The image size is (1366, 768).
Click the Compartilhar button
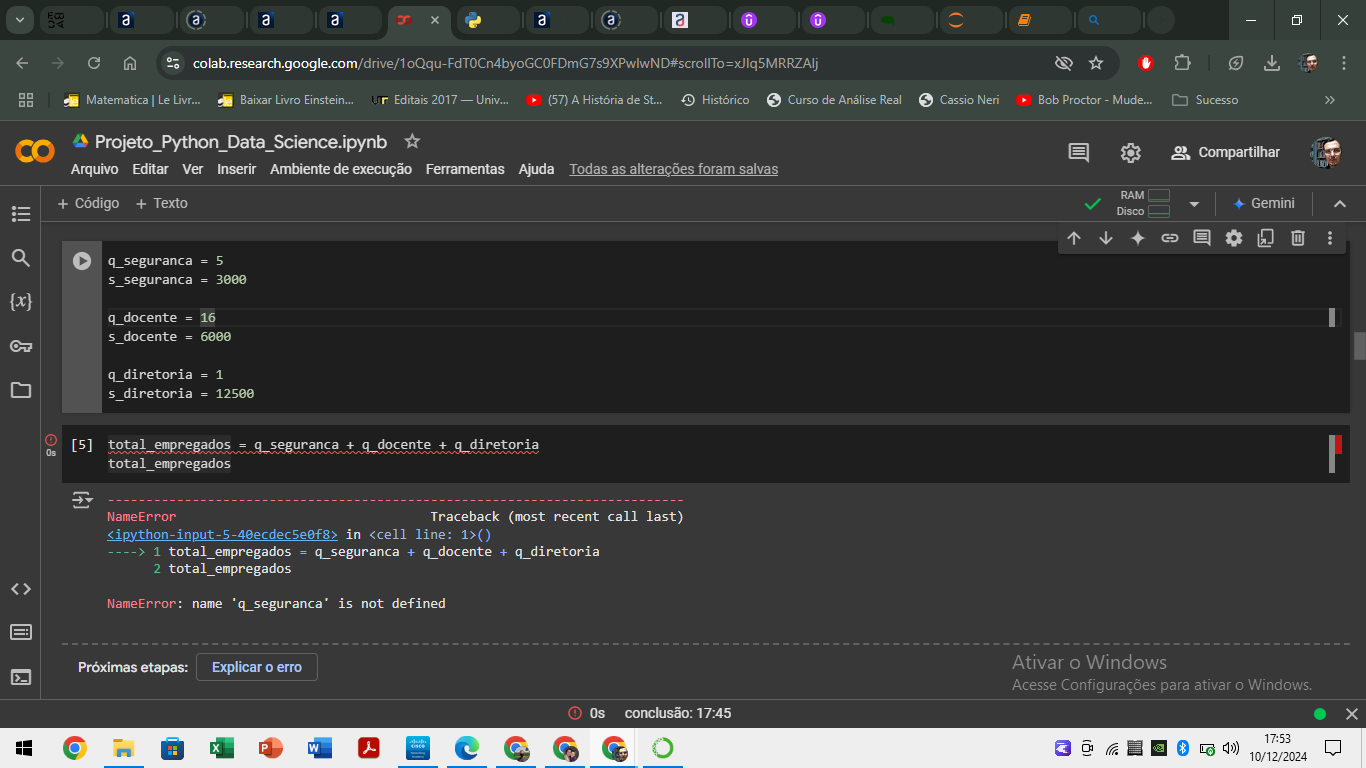pyautogui.click(x=1226, y=153)
